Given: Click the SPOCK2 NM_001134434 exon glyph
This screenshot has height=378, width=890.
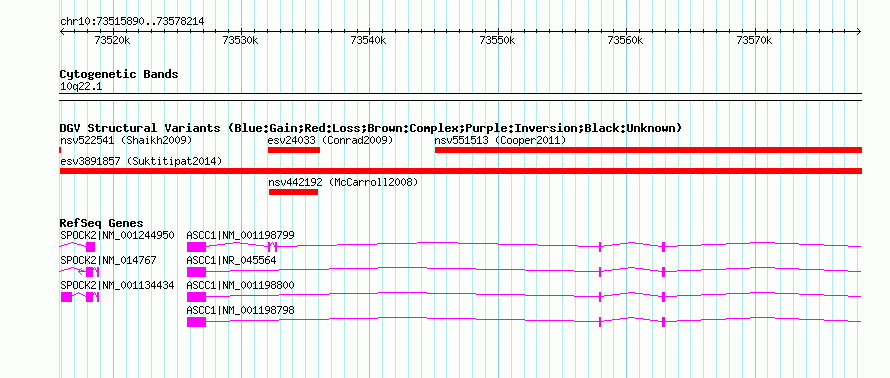Looking at the screenshot, I should tap(66, 297).
